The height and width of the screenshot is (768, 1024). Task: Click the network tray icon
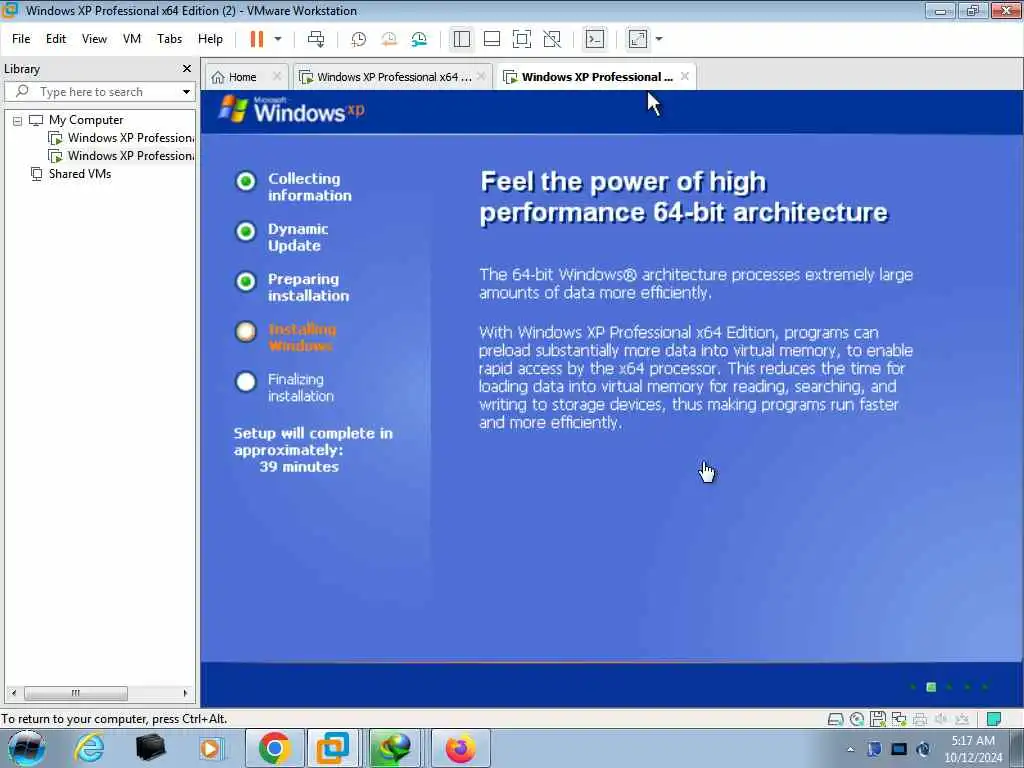[899, 749]
